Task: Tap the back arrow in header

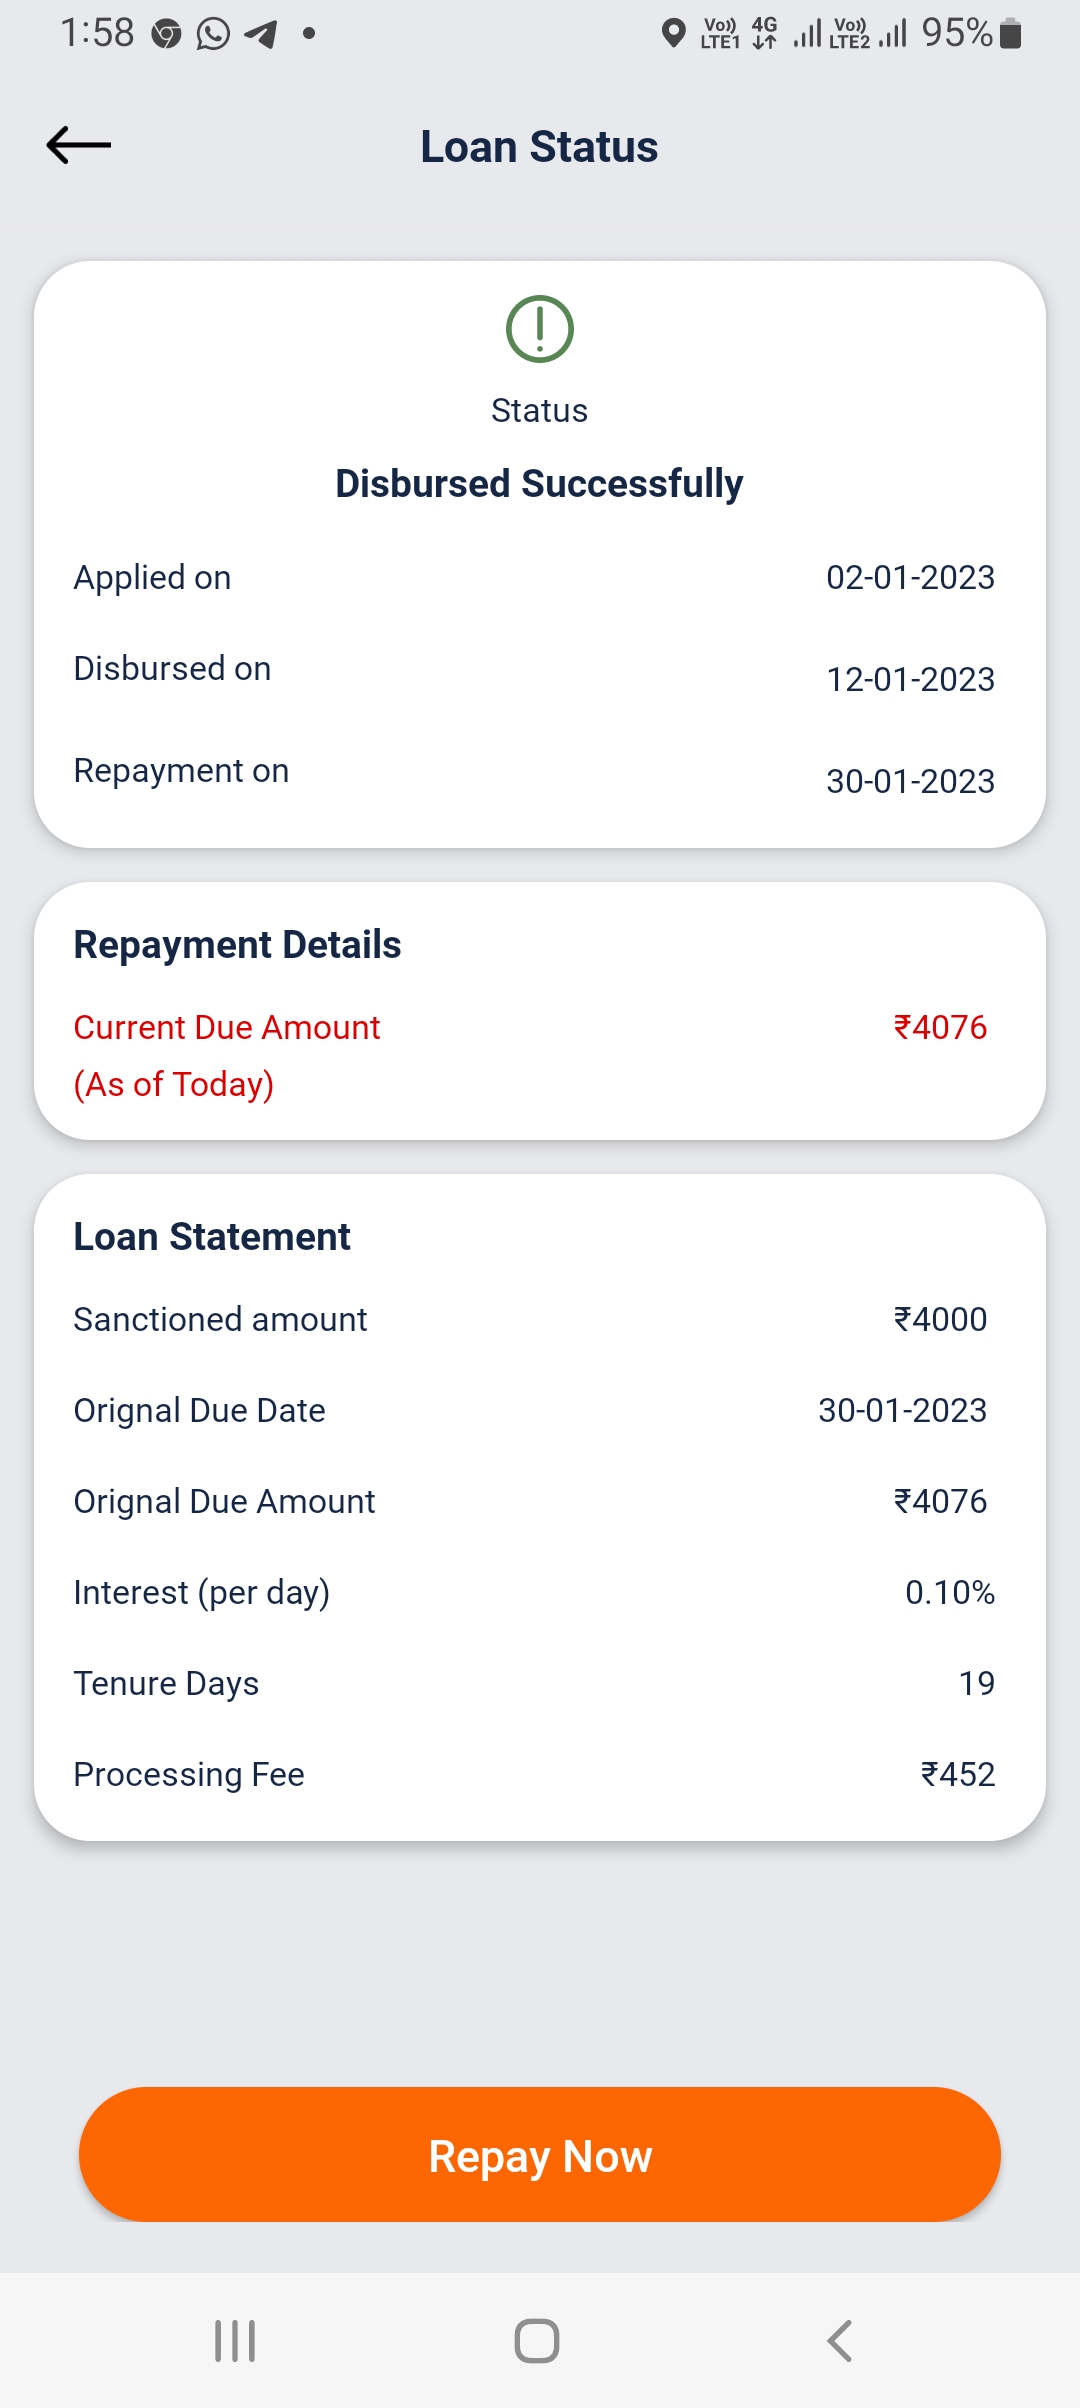Action: 79,146
